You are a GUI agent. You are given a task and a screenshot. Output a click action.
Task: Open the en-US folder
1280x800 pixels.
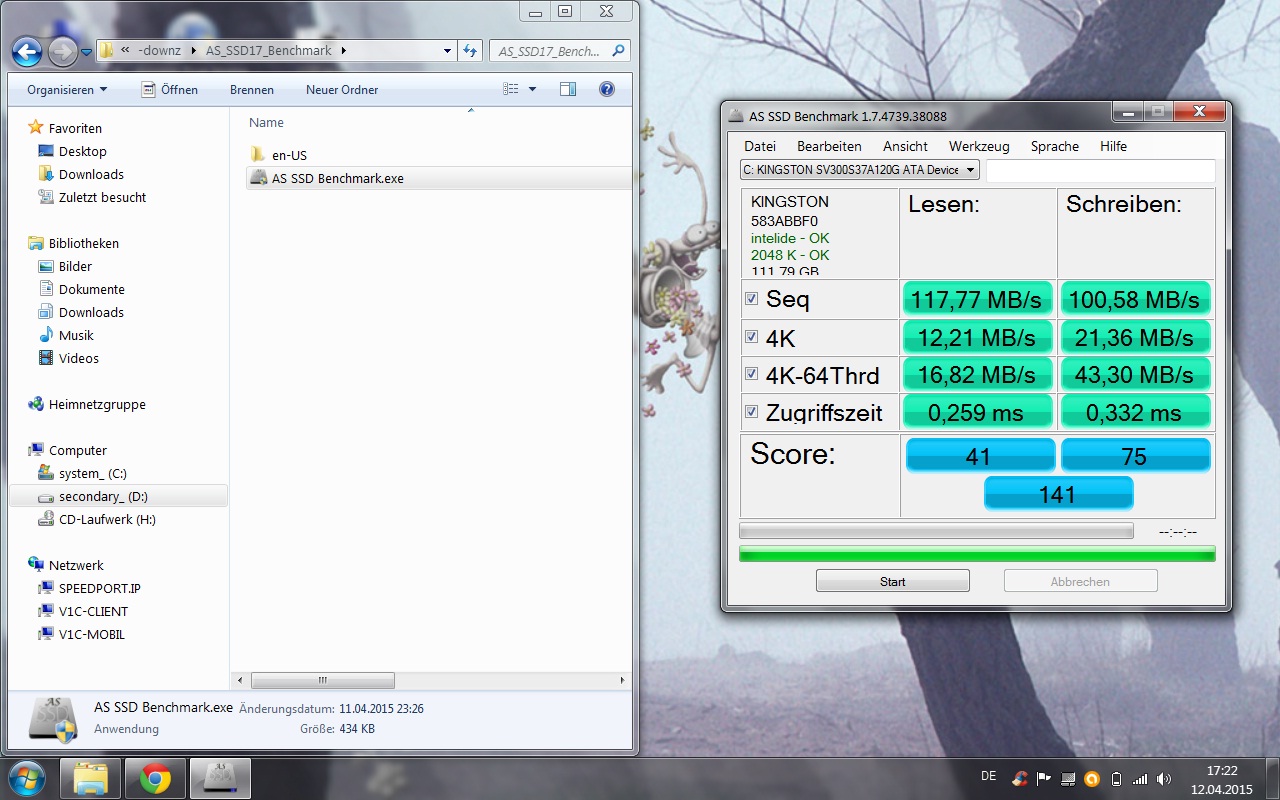click(289, 155)
